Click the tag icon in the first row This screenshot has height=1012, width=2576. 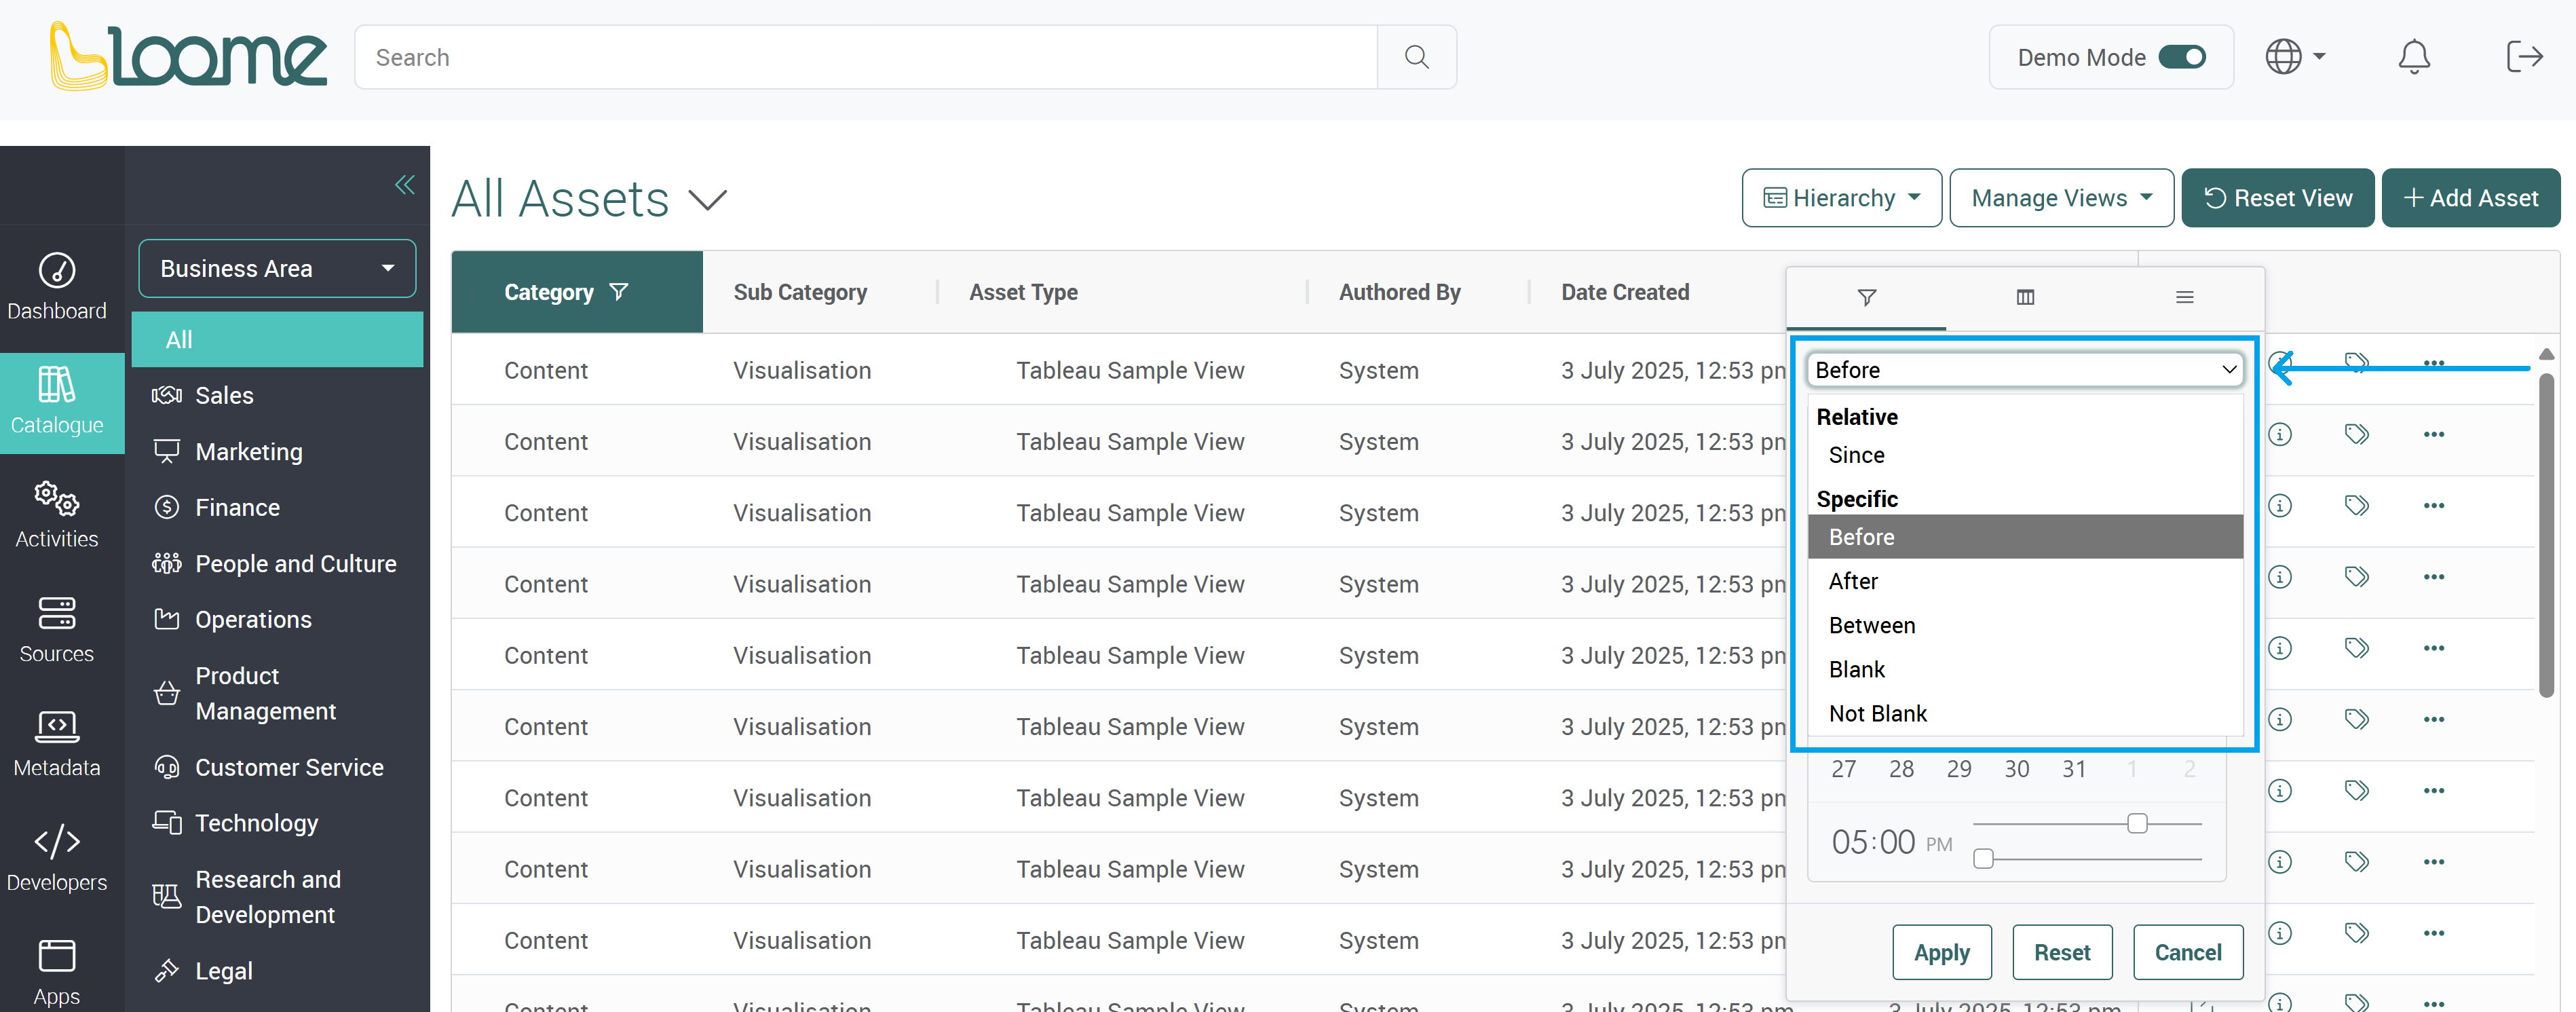tap(2357, 362)
